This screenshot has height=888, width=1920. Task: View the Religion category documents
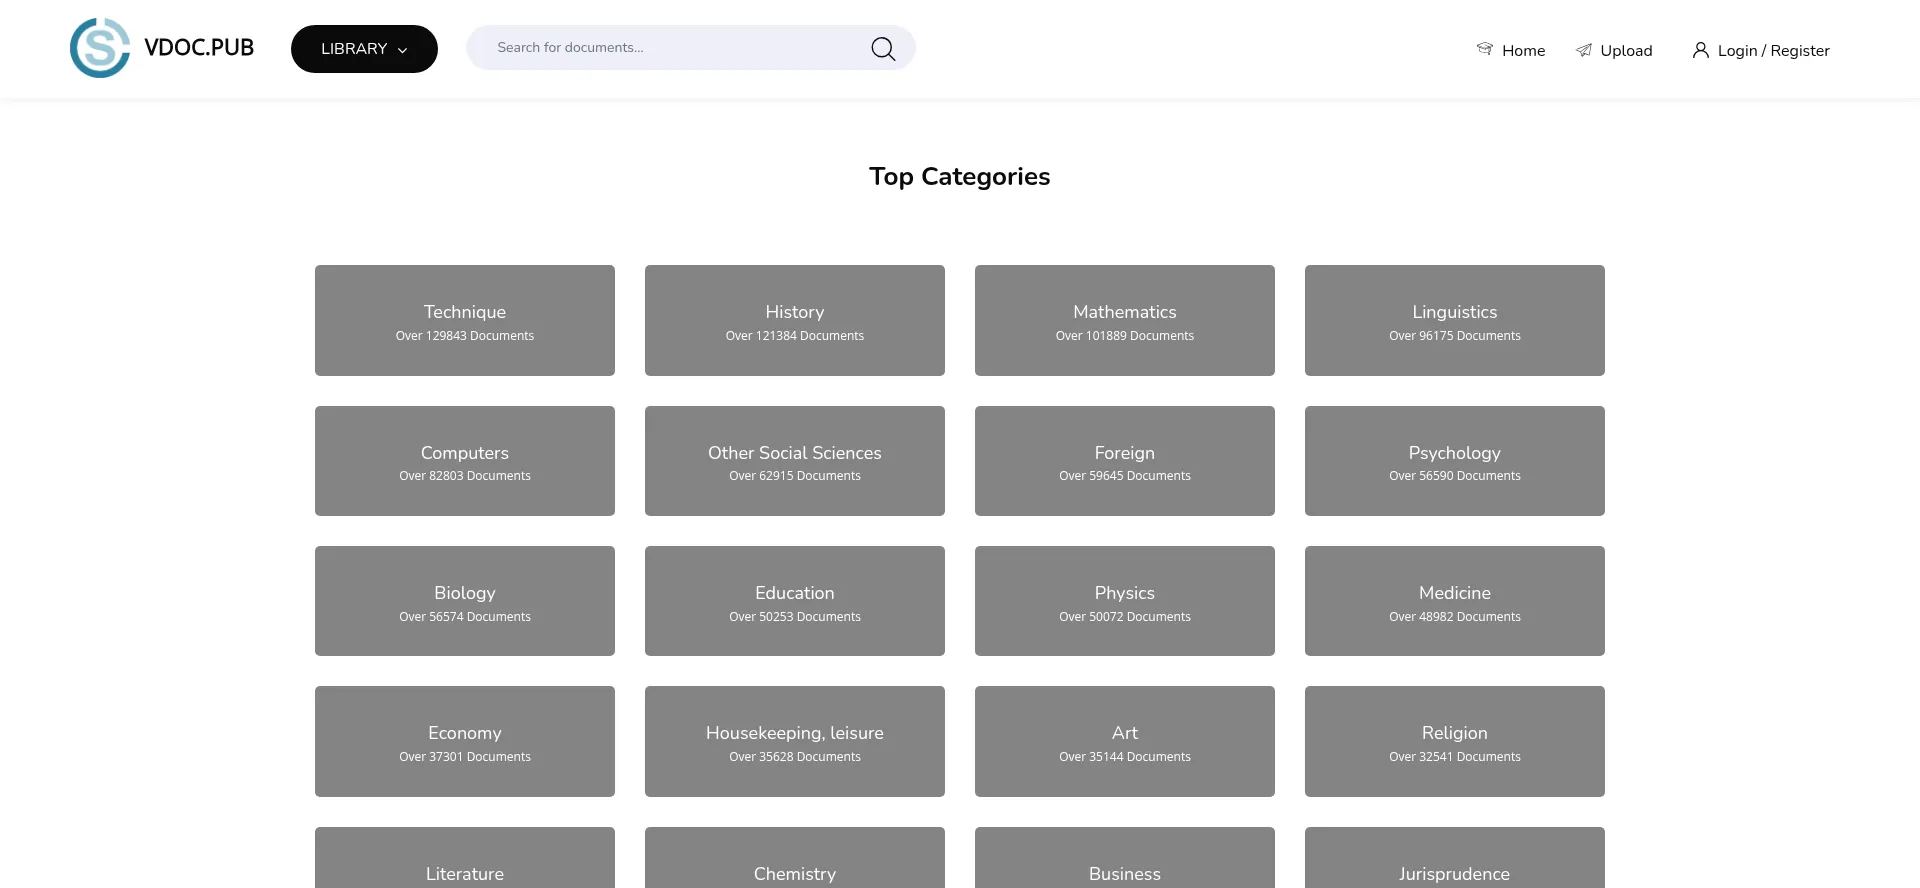[x=1455, y=741]
